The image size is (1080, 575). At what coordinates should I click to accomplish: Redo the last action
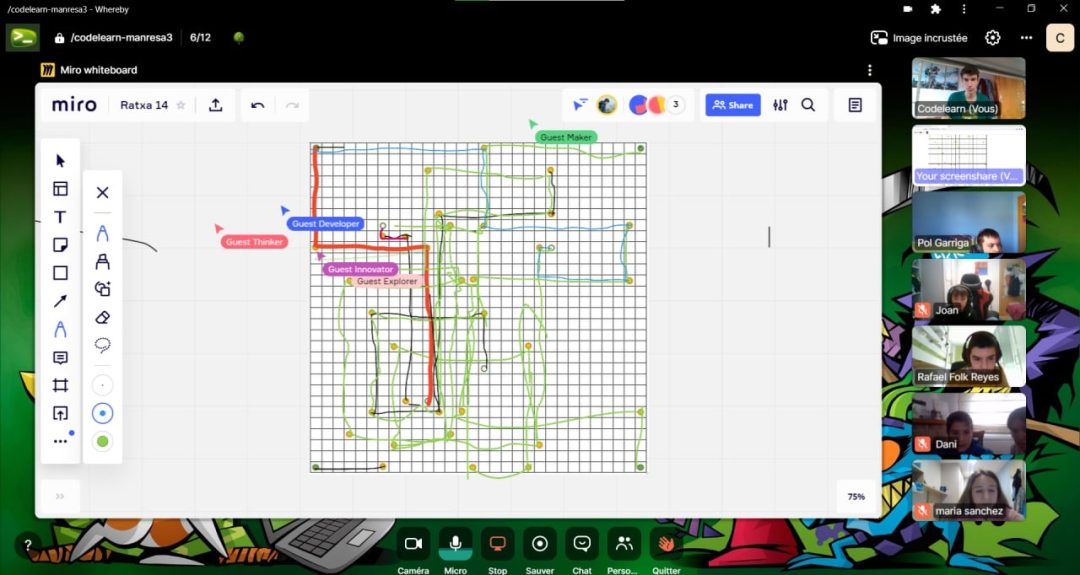(292, 105)
